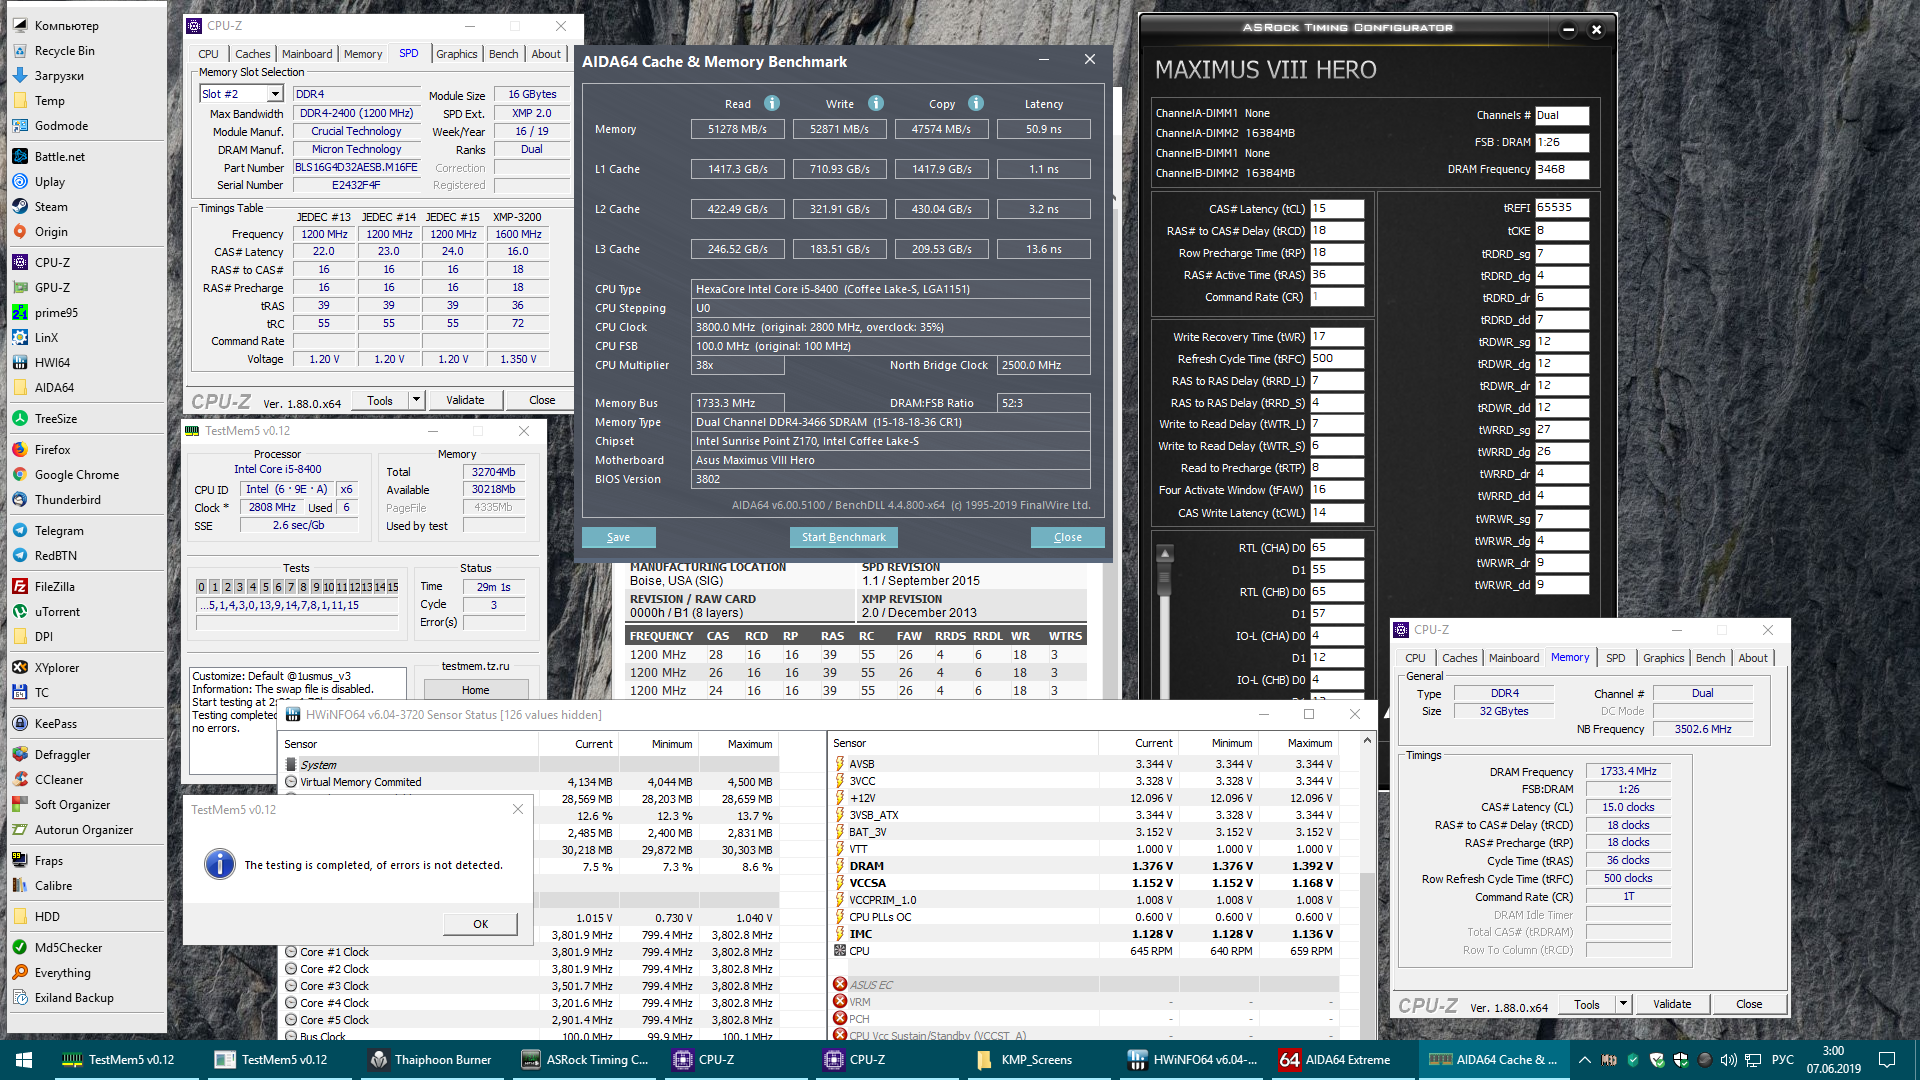Viewport: 1920px width, 1080px height.
Task: Toggle test number 0 box in TestMem5
Action: pos(202,587)
